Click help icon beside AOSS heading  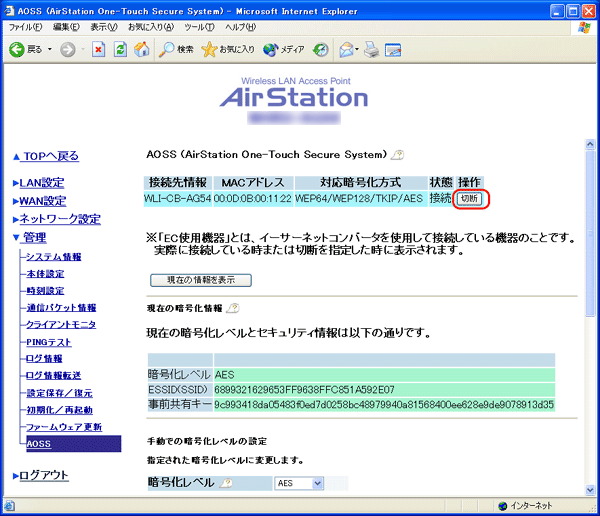pos(398,155)
